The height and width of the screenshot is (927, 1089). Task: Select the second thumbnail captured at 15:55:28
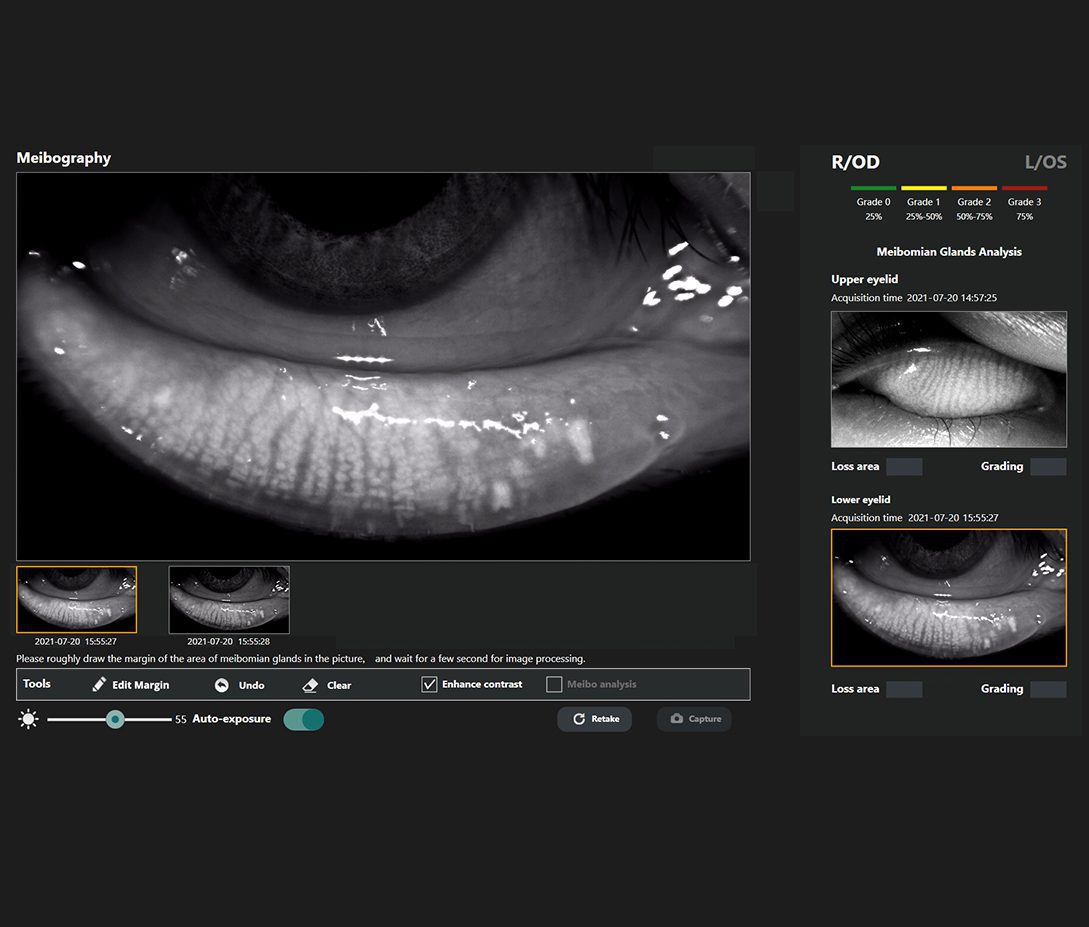point(229,600)
